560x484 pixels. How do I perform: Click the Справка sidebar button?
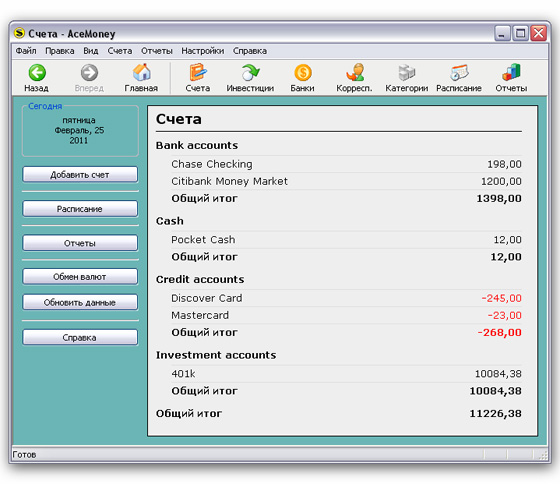[80, 337]
